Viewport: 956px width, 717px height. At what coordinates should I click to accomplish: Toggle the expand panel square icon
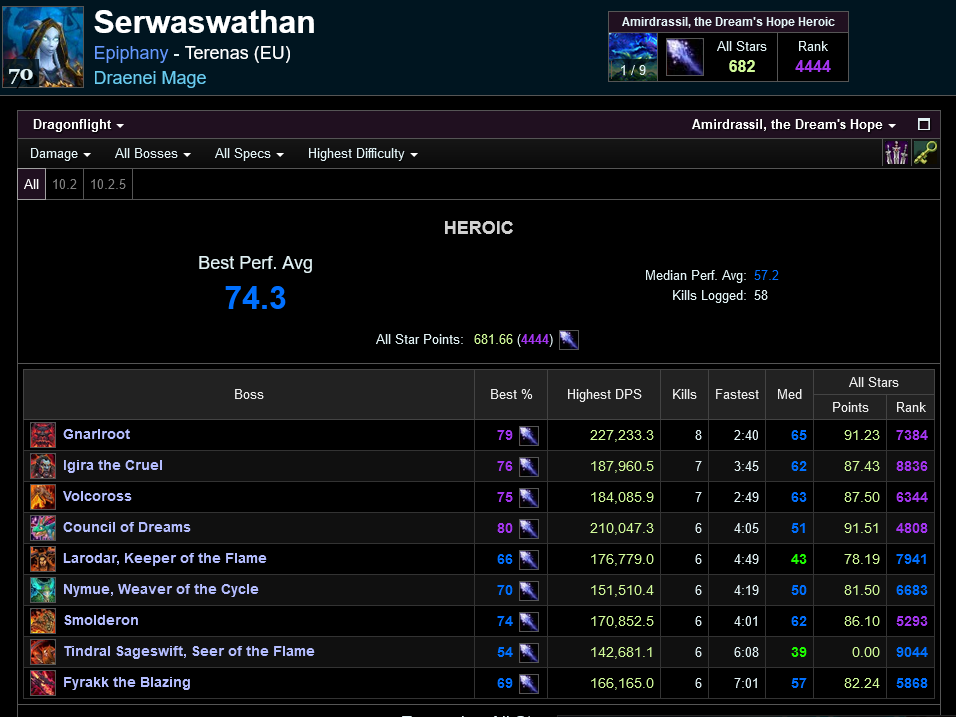(x=924, y=124)
